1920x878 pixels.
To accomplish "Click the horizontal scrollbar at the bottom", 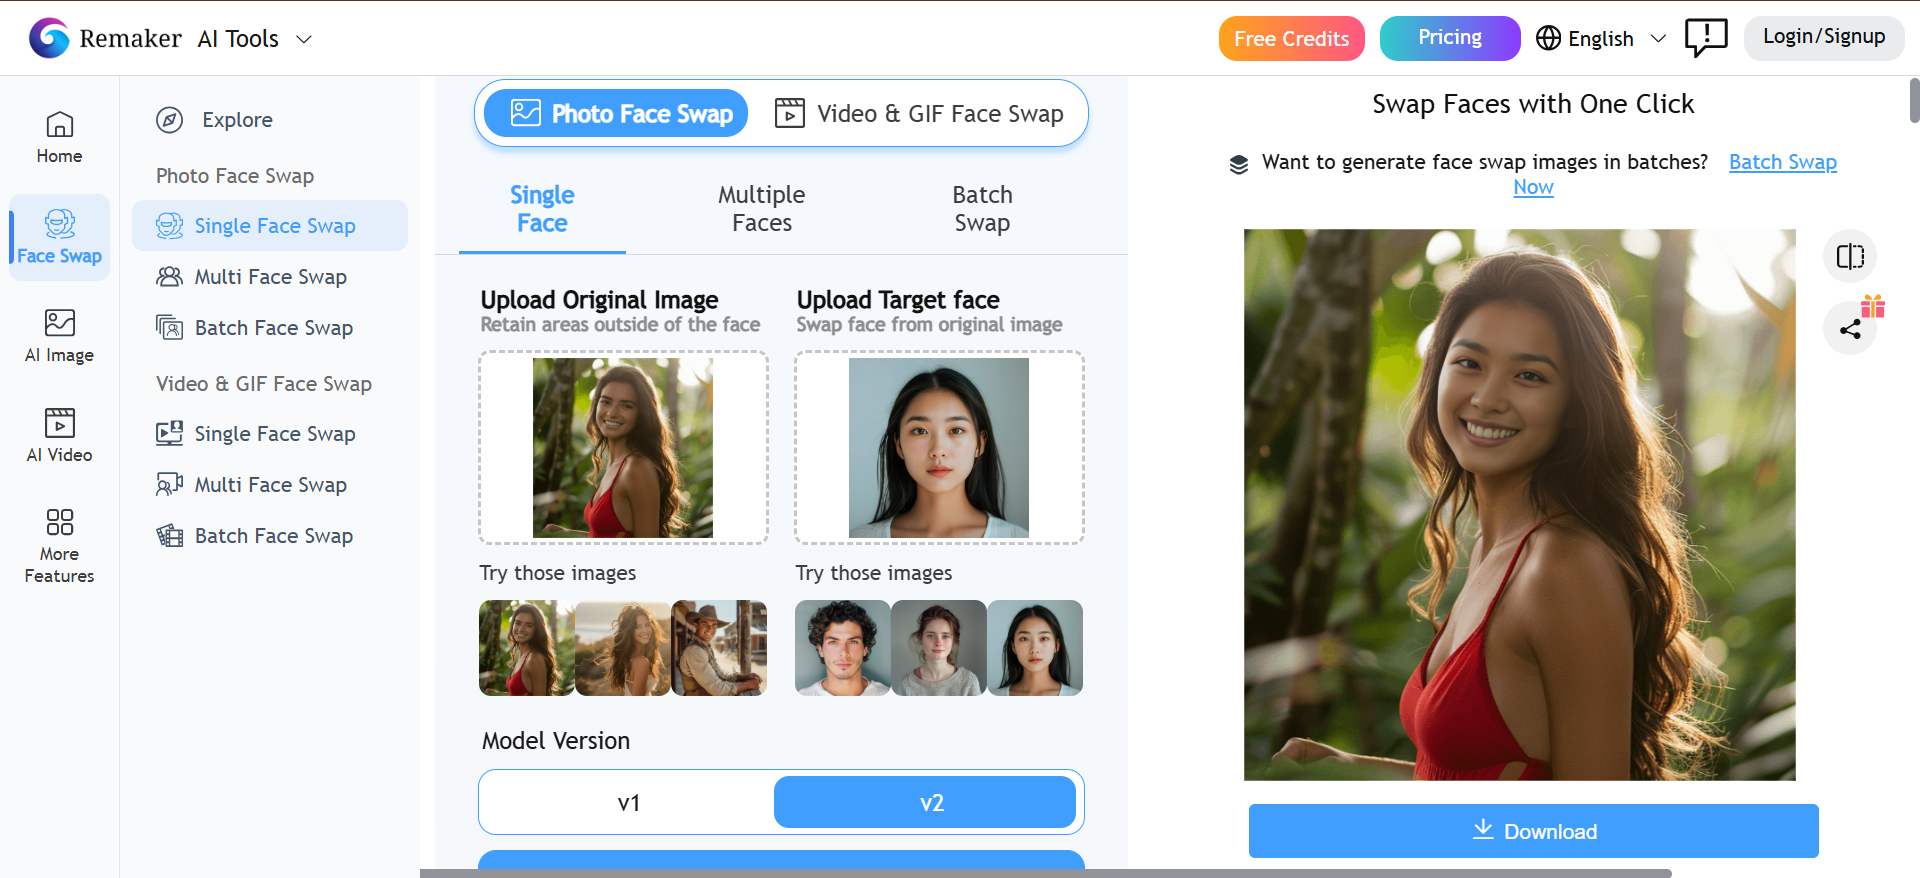I will [x=1046, y=873].
